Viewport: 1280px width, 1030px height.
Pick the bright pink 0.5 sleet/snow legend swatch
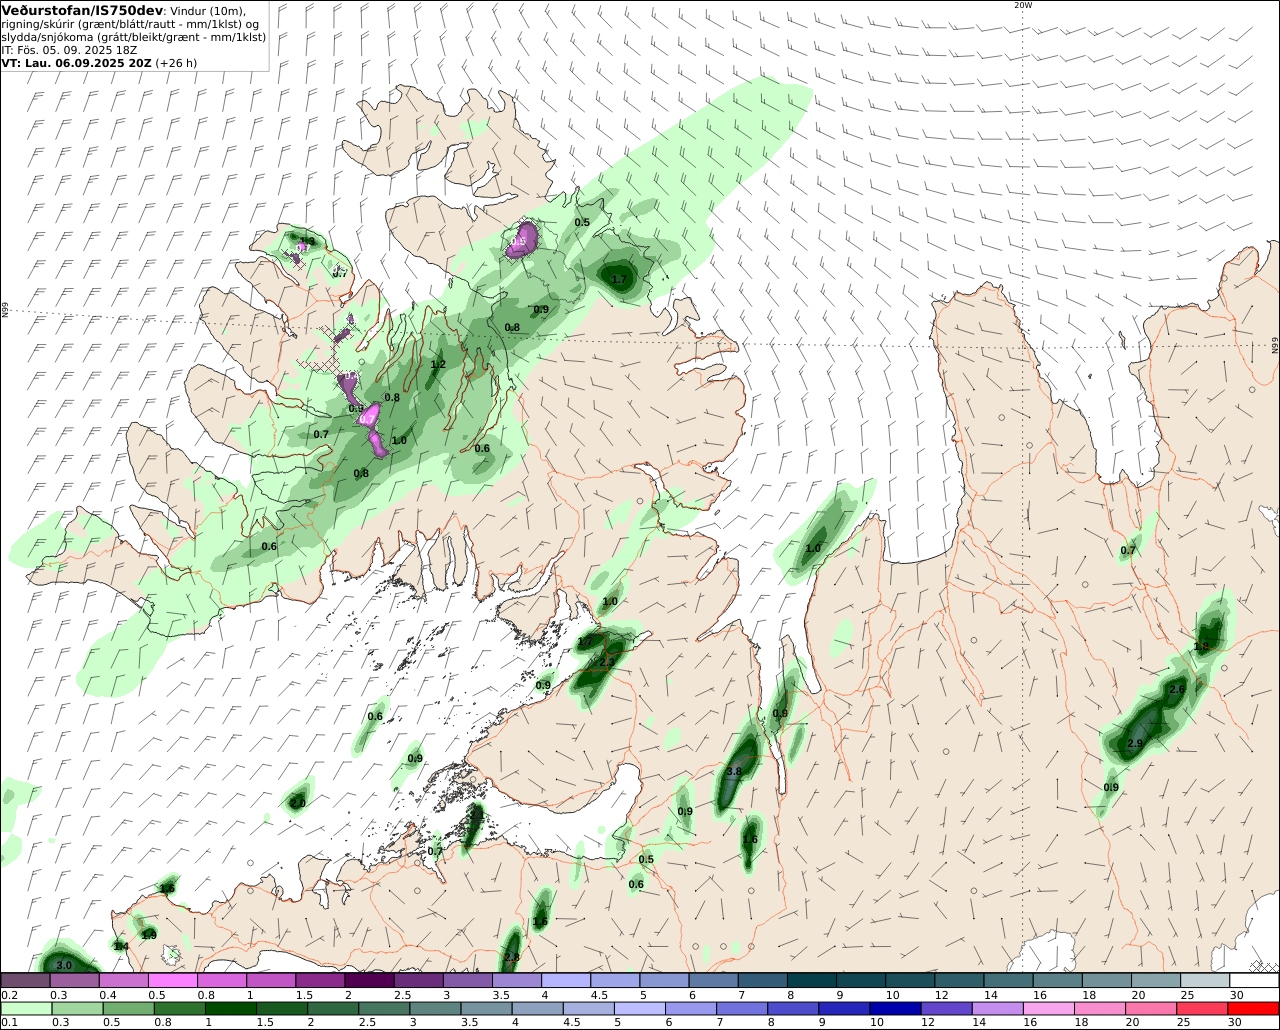click(x=172, y=980)
